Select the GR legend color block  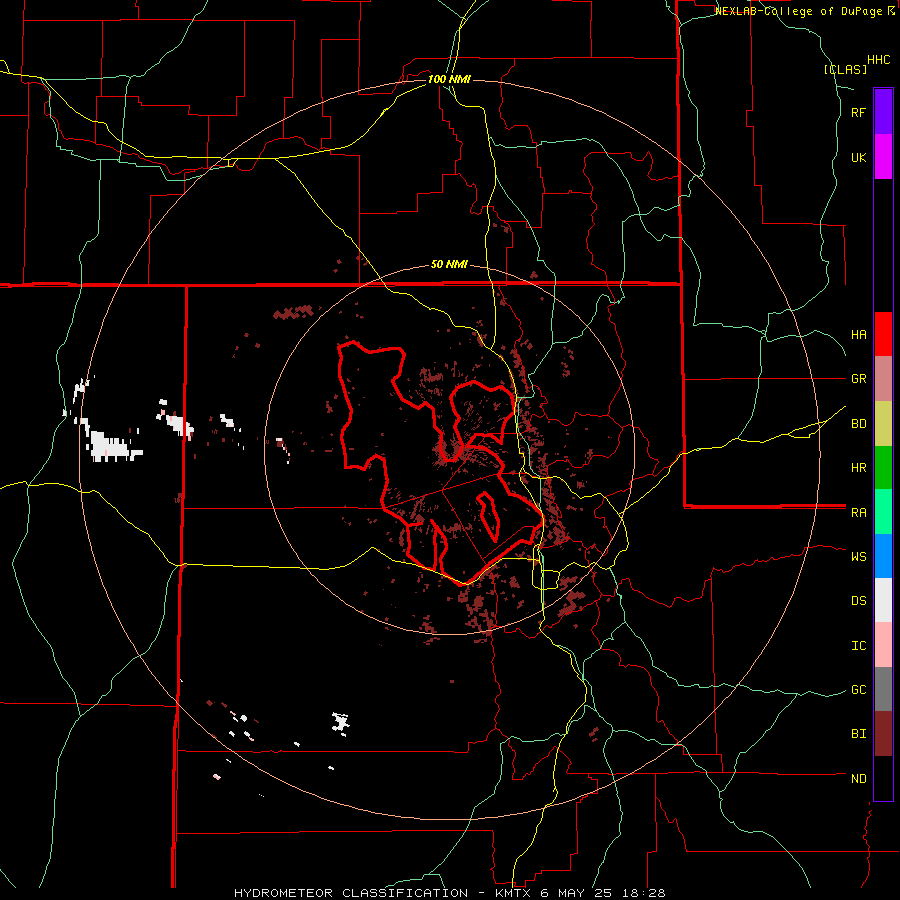(x=883, y=379)
